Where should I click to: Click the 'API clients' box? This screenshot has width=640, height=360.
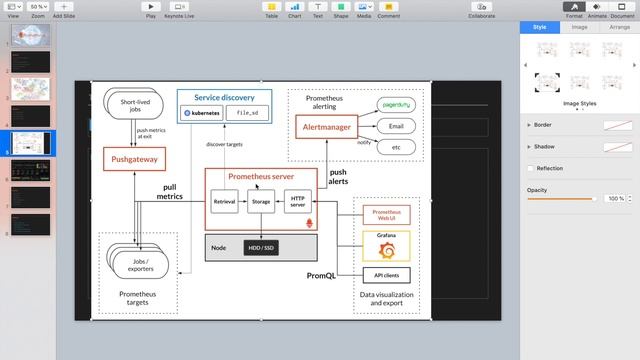click(387, 276)
